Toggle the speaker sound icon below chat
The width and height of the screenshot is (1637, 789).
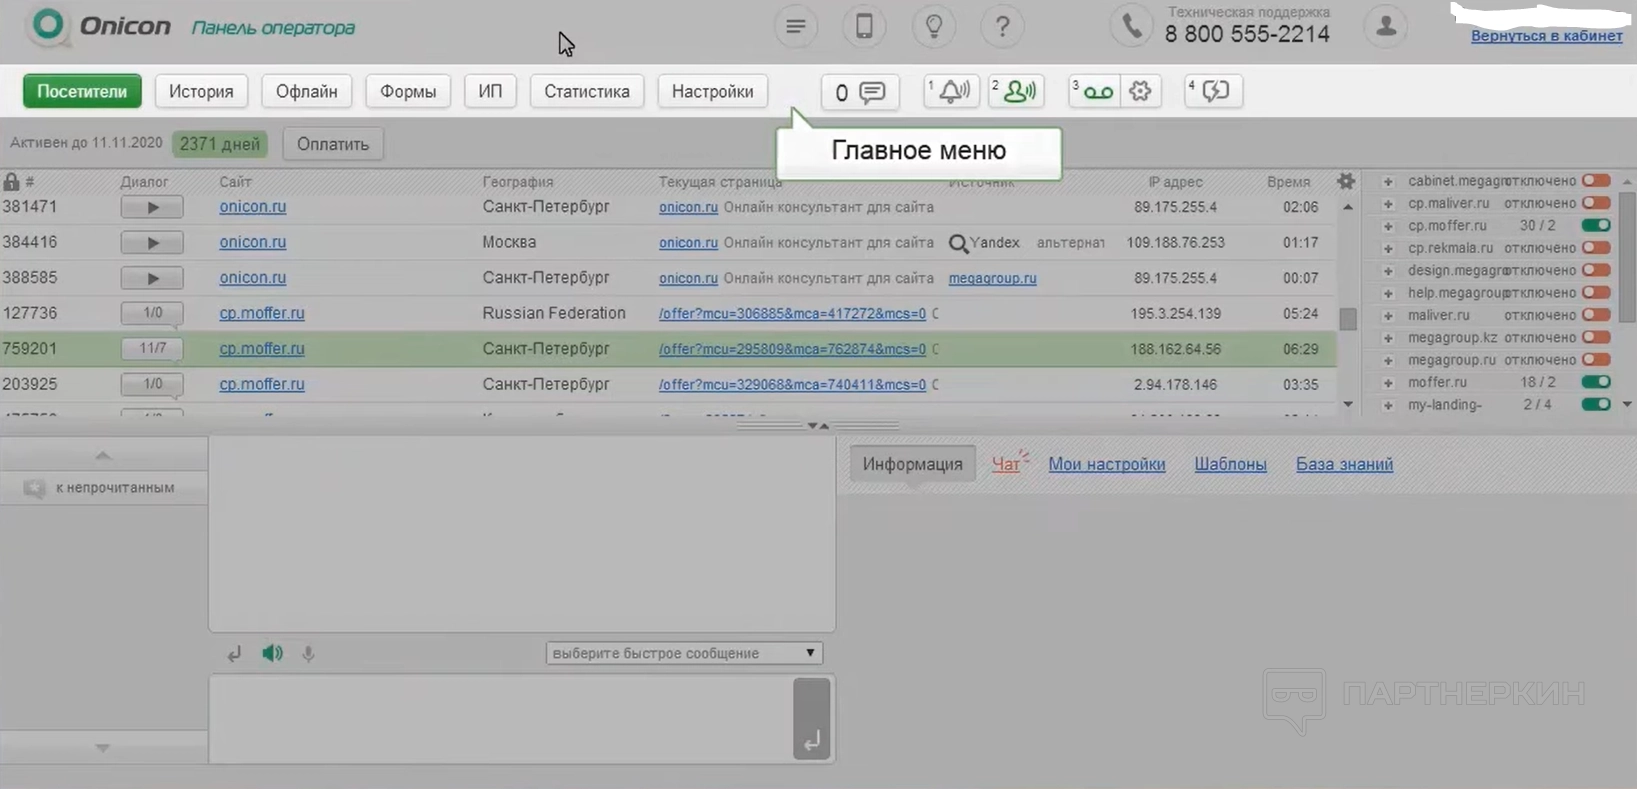(x=272, y=653)
